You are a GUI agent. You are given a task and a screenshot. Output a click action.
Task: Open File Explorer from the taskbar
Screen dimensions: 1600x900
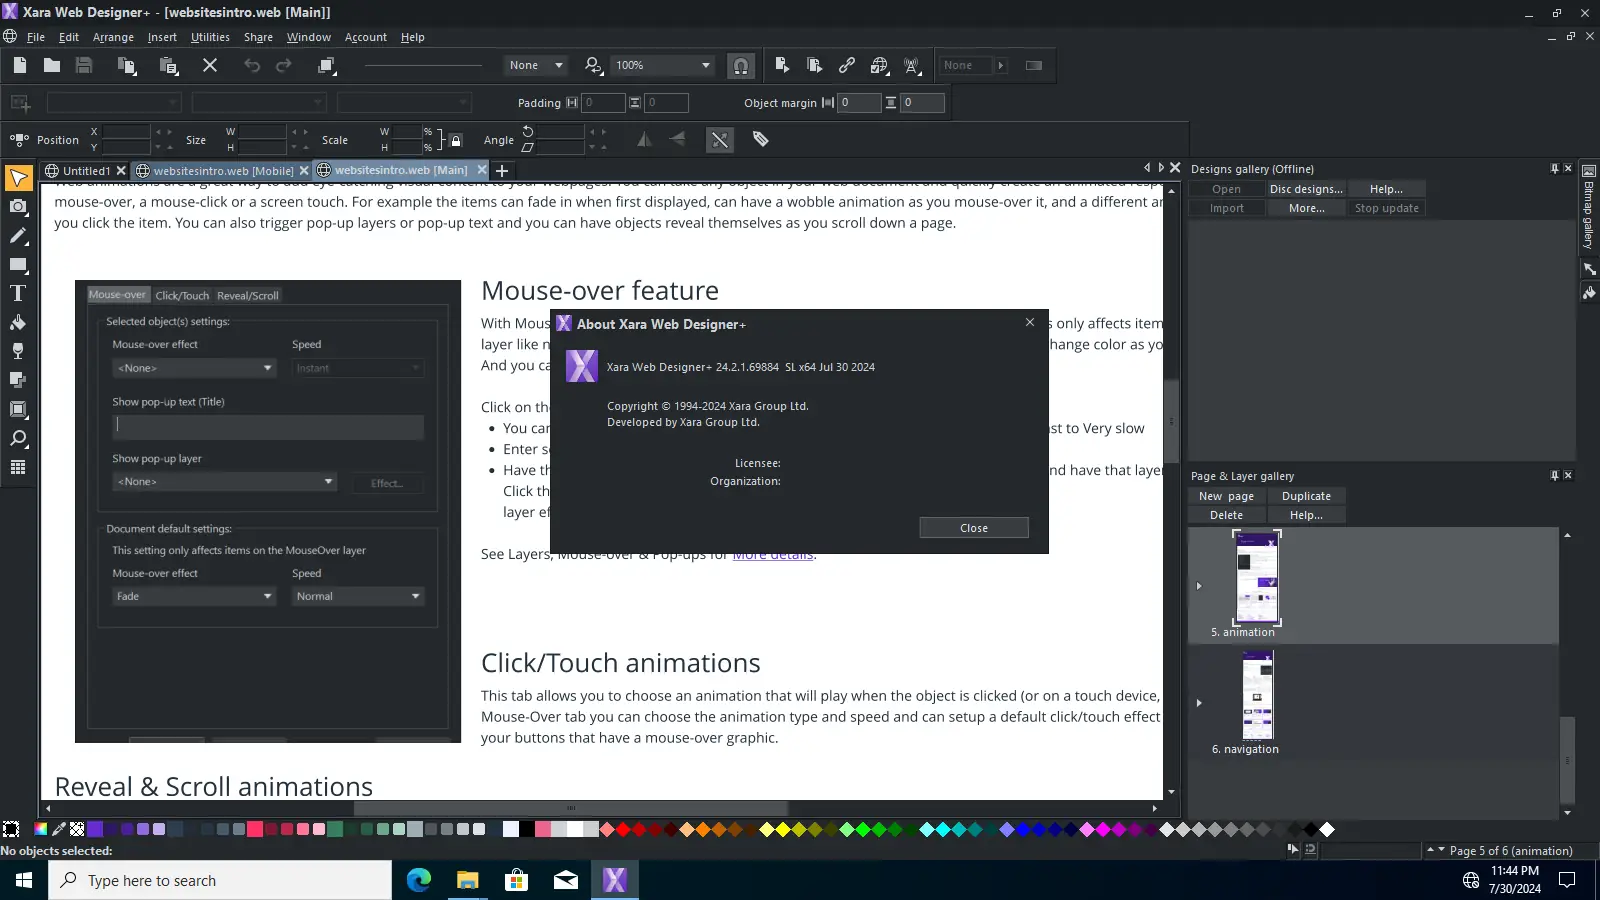[468, 880]
